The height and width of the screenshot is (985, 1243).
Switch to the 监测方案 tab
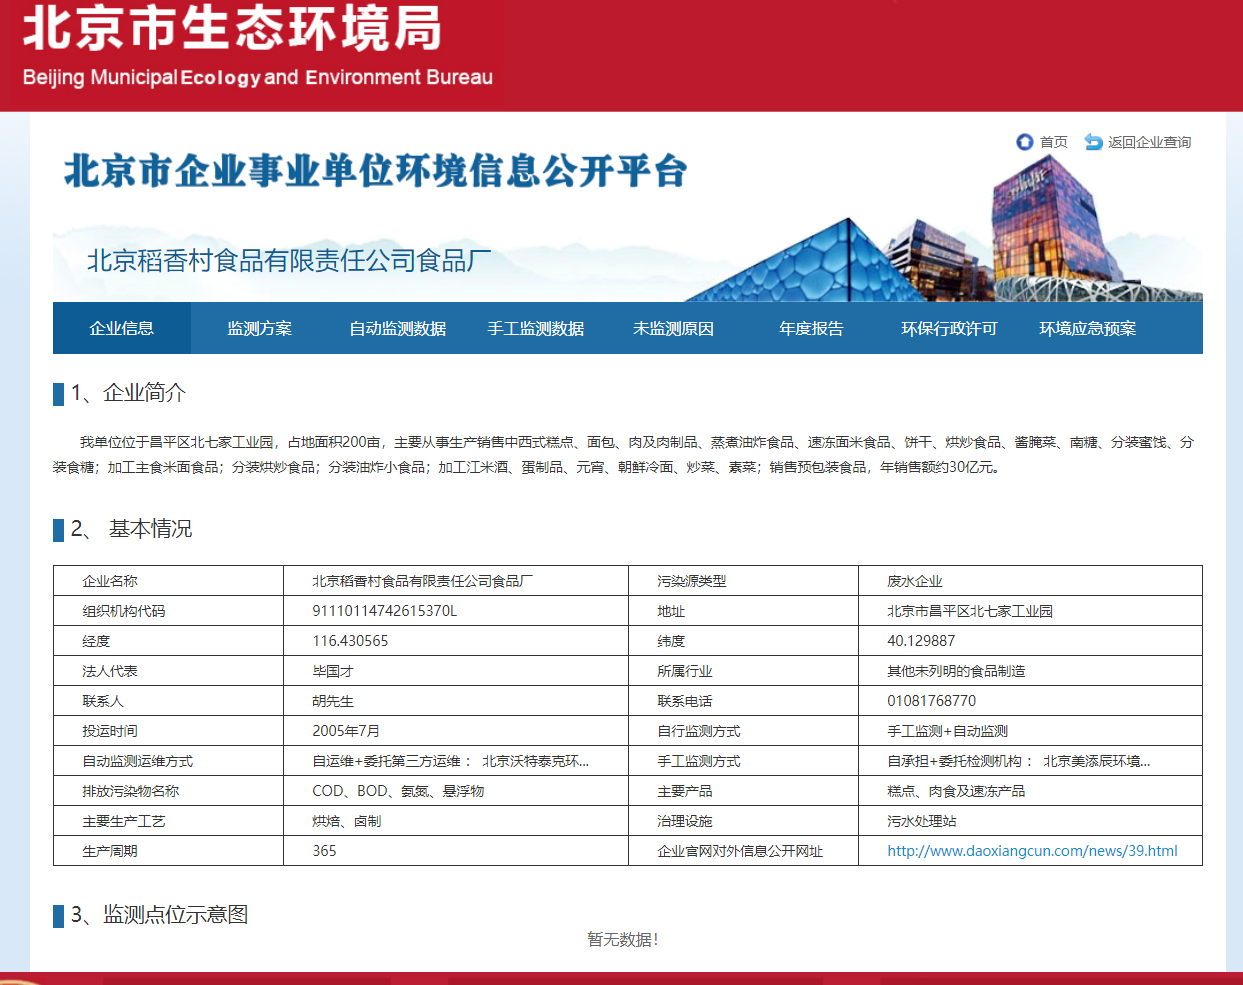260,328
